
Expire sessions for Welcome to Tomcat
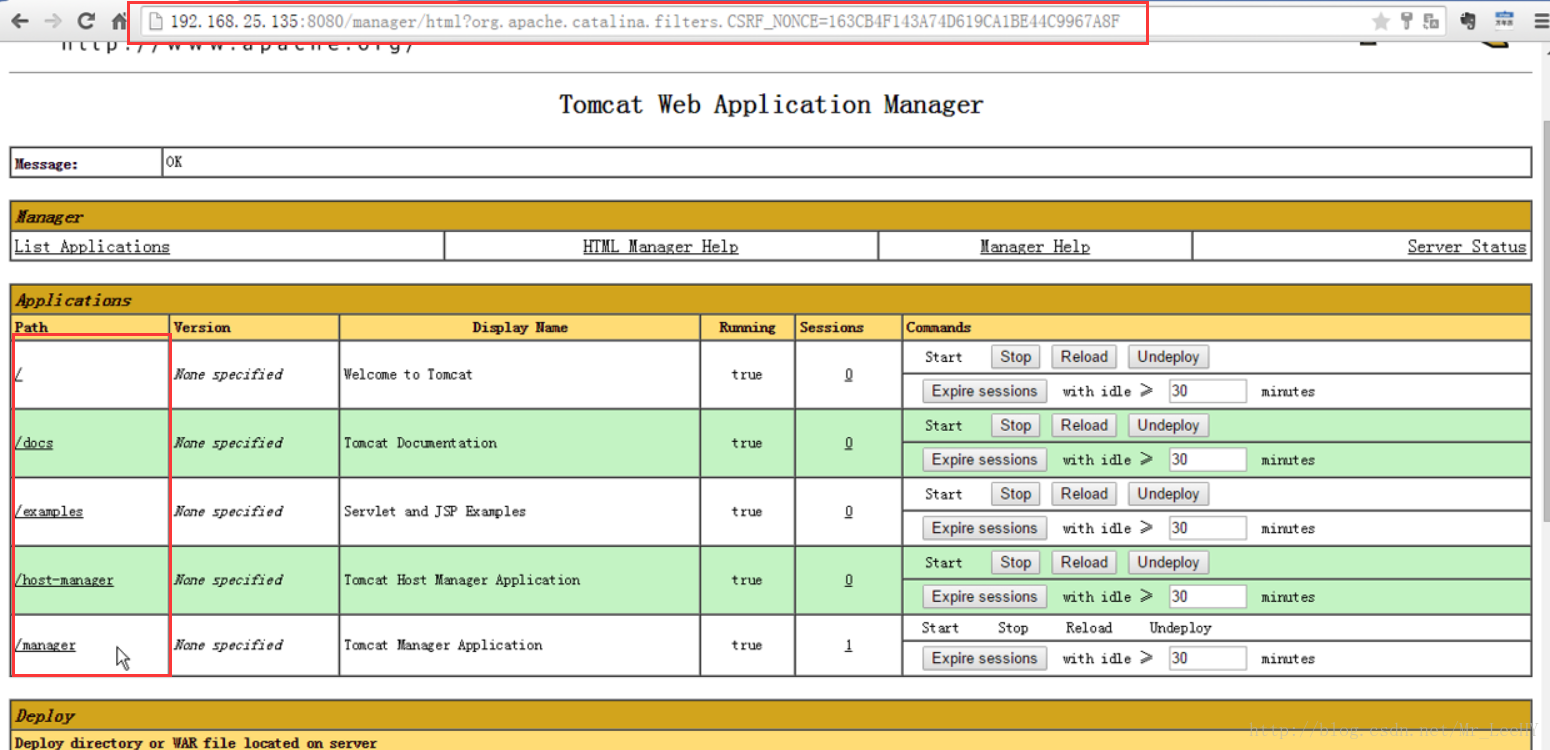click(984, 391)
